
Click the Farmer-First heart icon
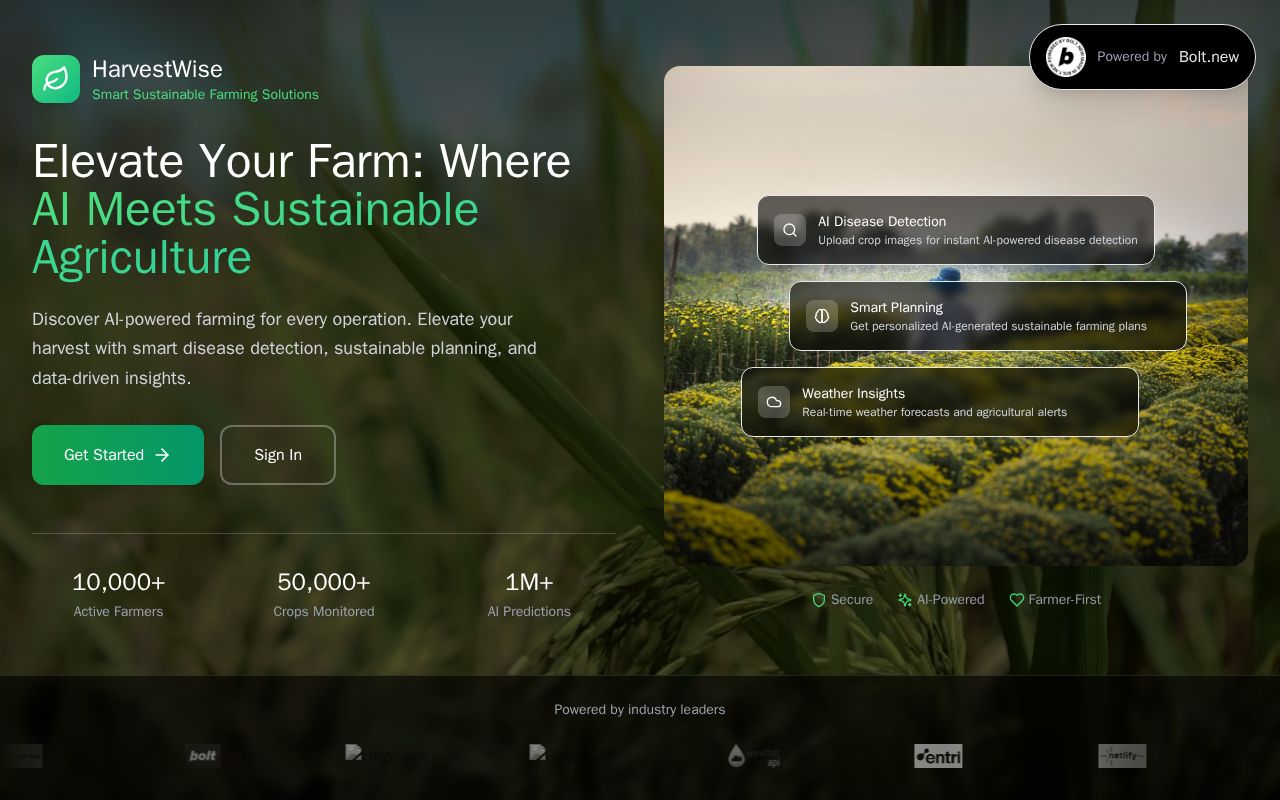[1017, 600]
